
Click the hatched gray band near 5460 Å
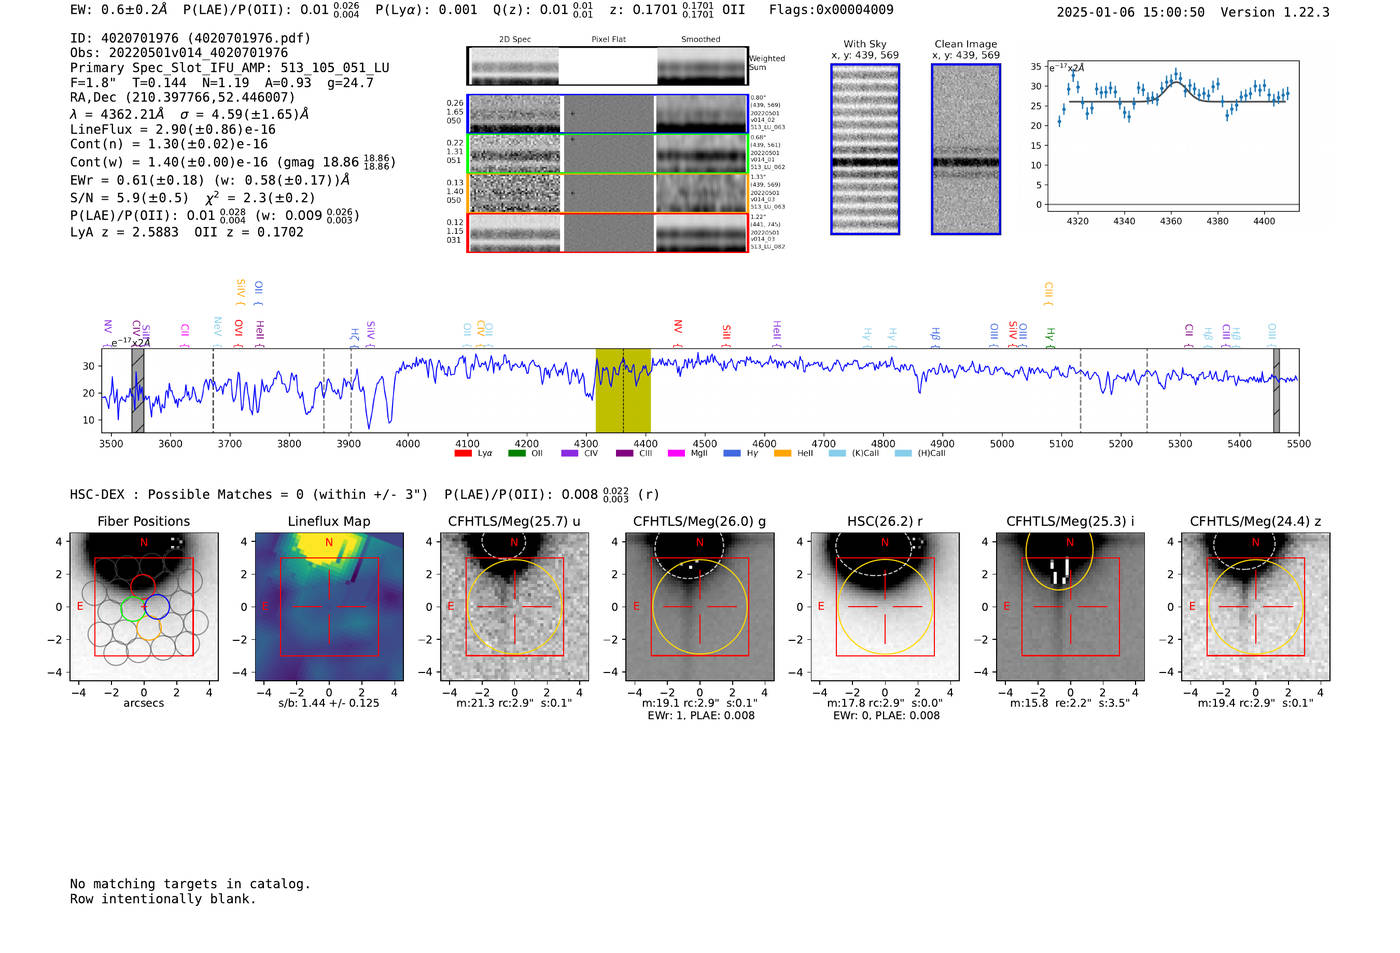coord(1276,390)
